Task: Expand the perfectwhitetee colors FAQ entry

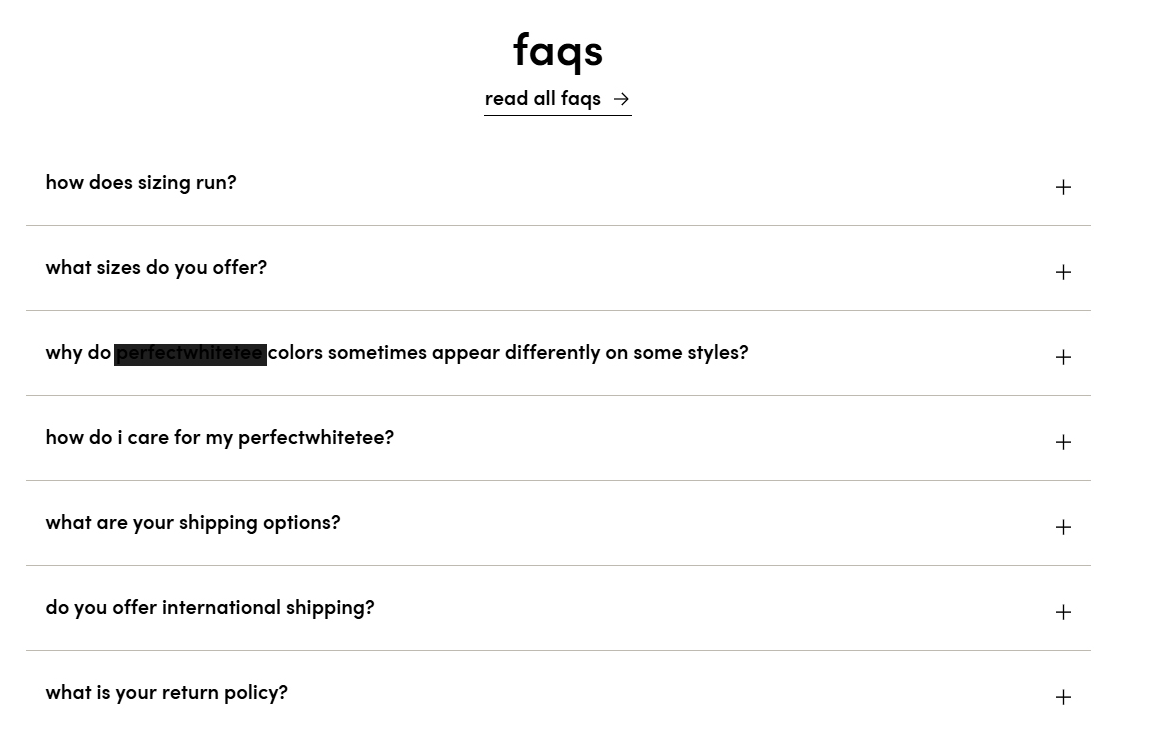Action: point(397,353)
